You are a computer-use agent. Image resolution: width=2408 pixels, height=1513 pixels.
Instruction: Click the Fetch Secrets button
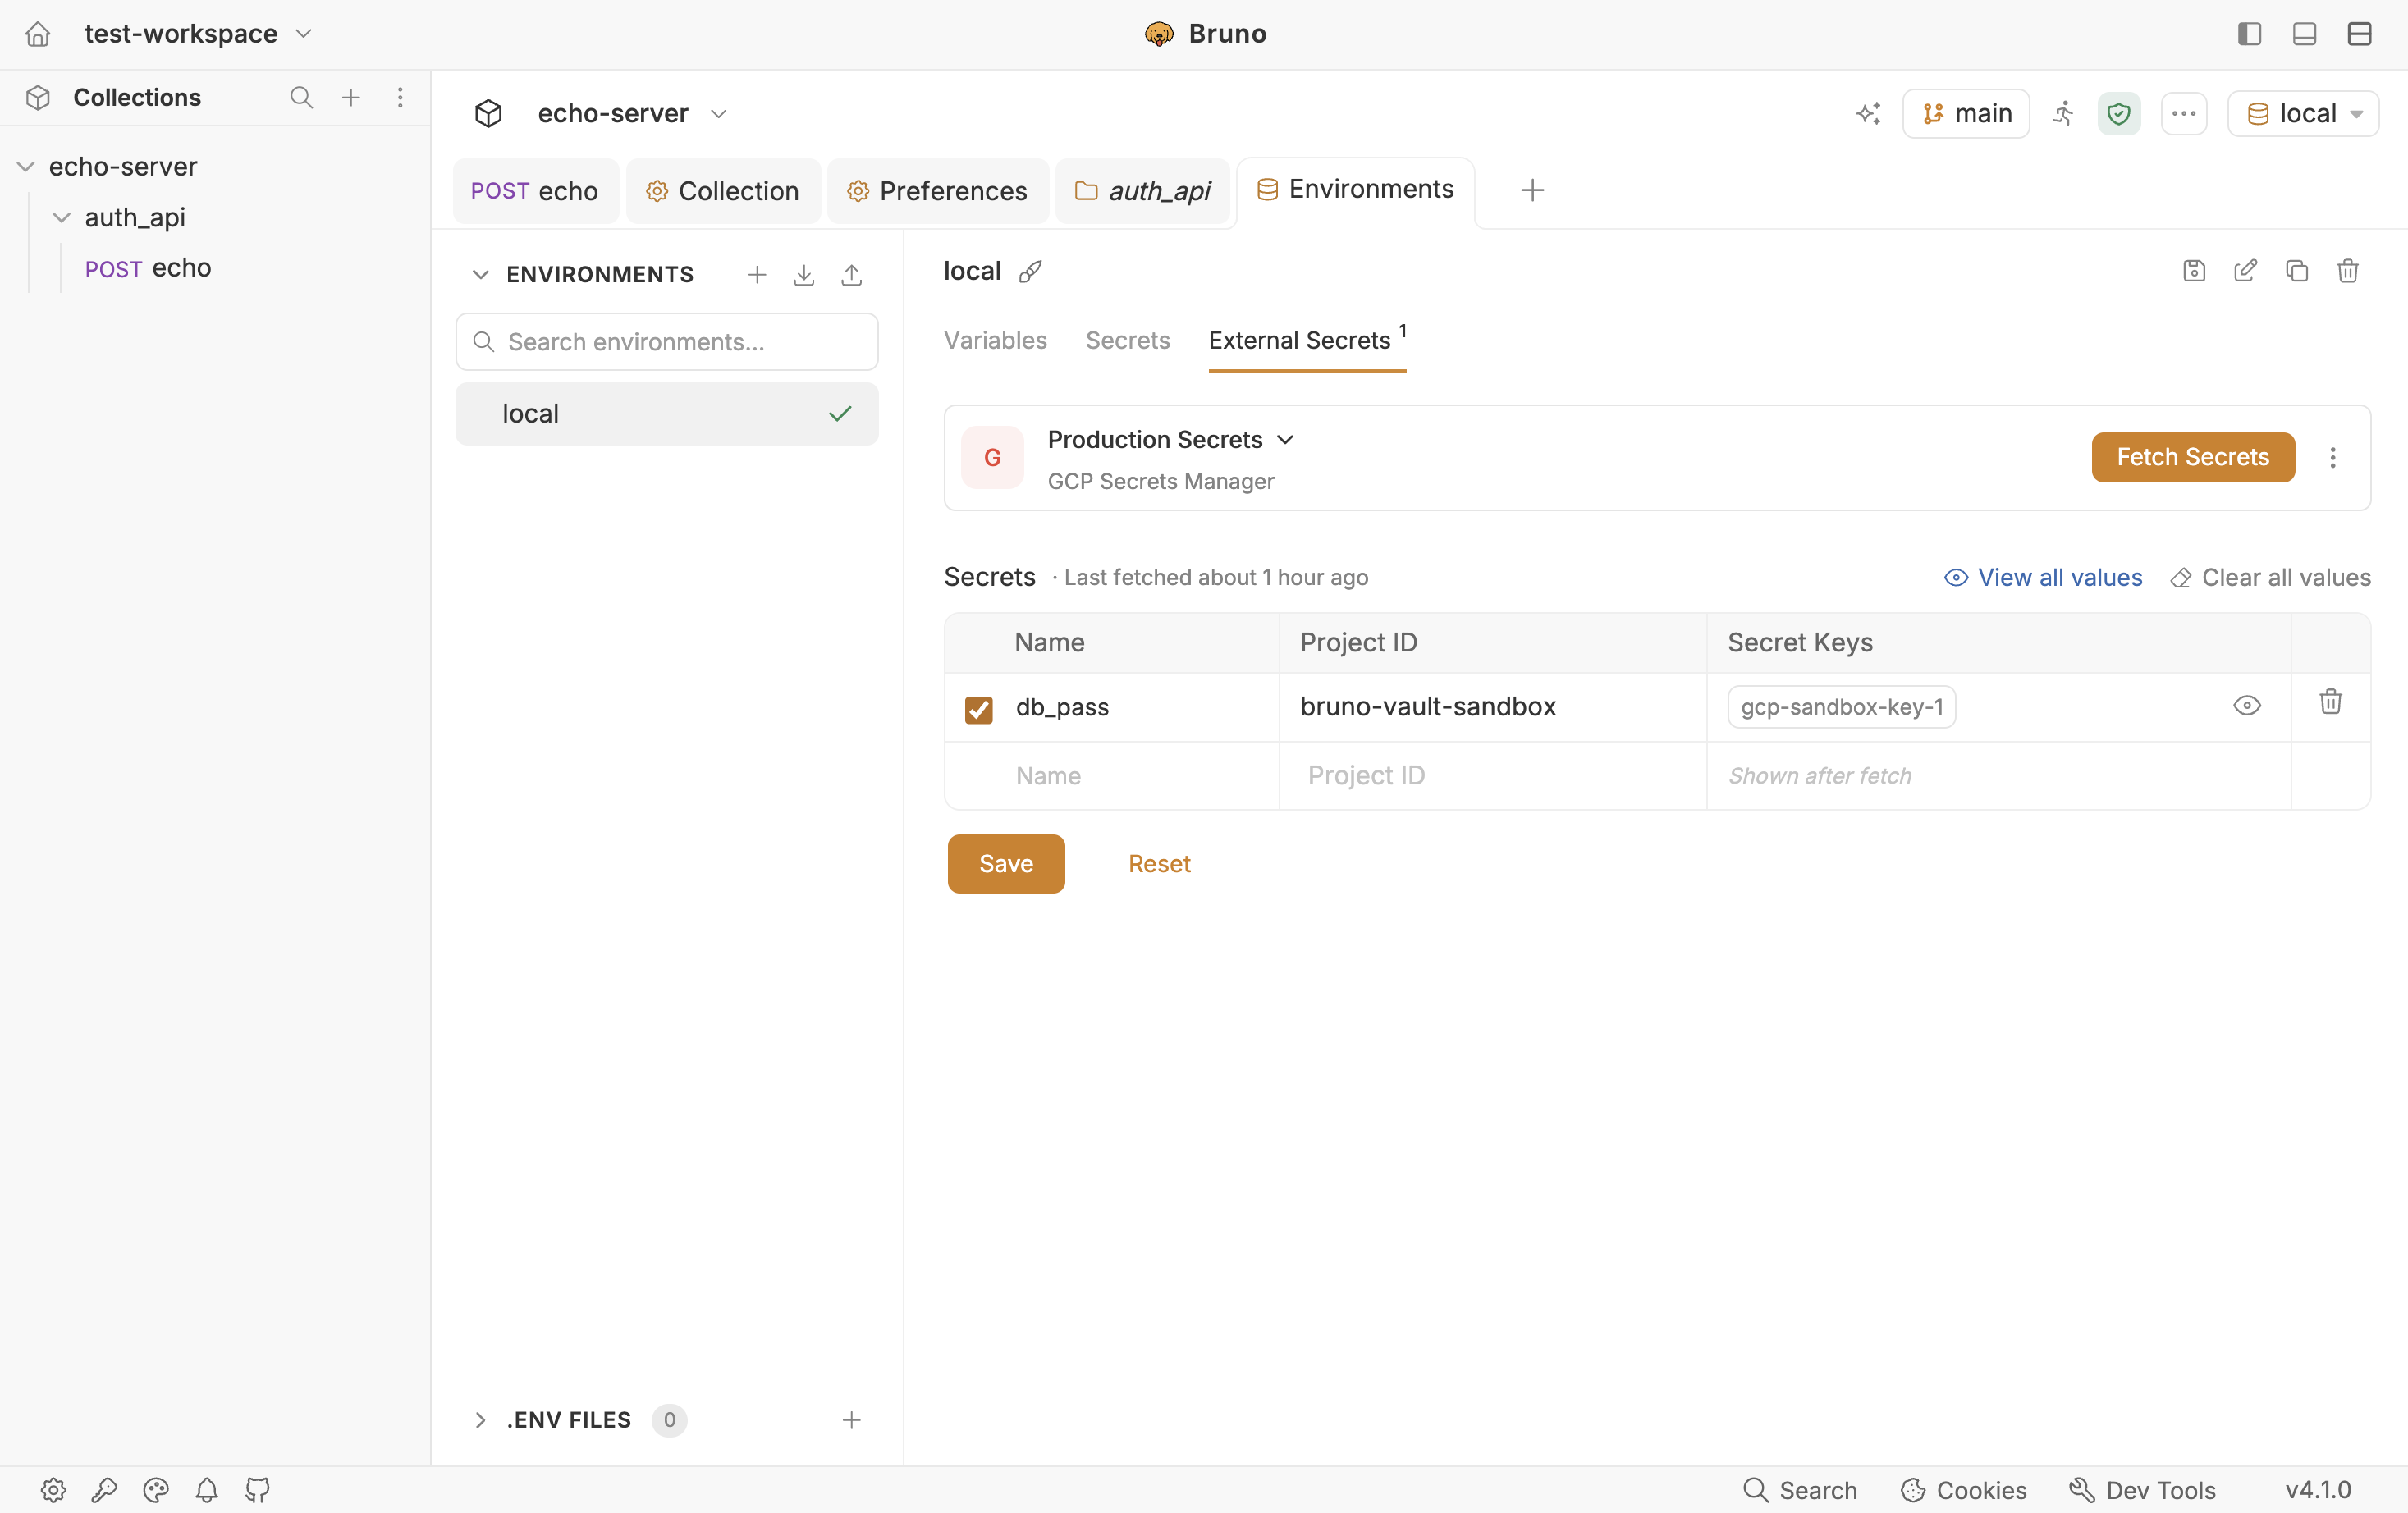[x=2193, y=457]
